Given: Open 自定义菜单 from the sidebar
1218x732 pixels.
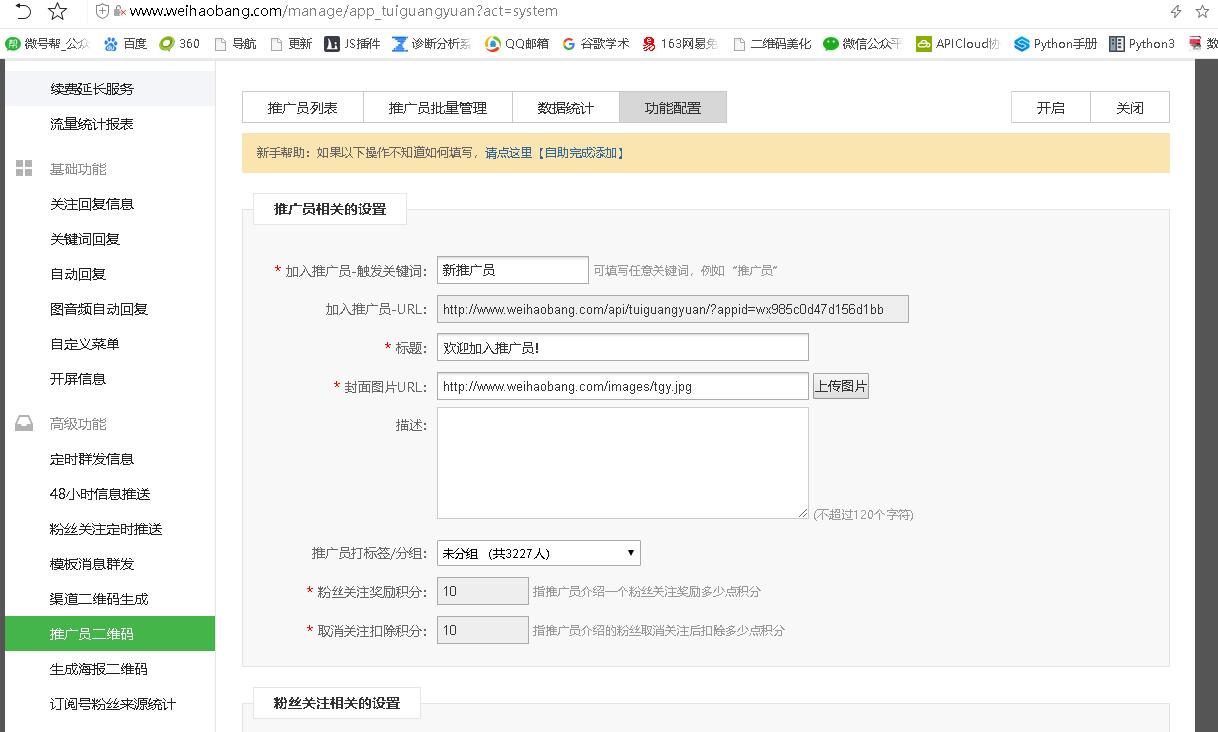Looking at the screenshot, I should pyautogui.click(x=85, y=344).
